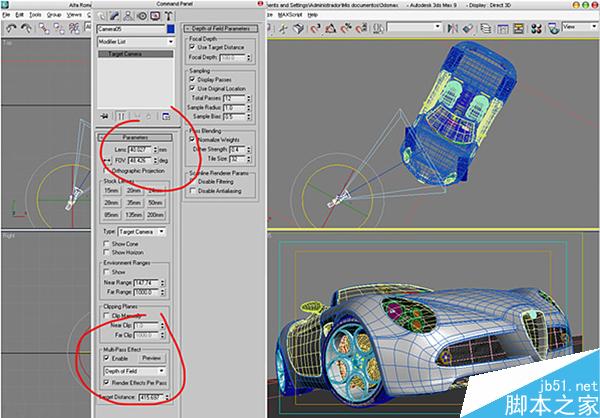The width and height of the screenshot is (600, 418).
Task: Open the named selection sets dropdown in the toolbar
Action: tap(414, 27)
